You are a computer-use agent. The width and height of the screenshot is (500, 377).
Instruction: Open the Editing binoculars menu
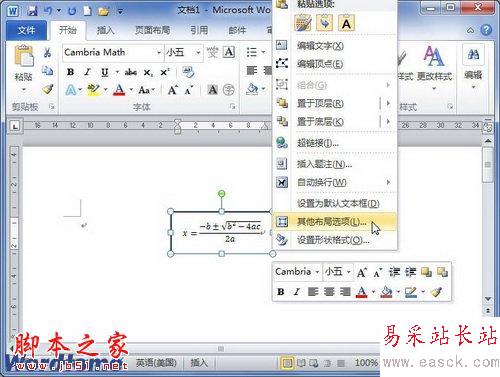tap(473, 68)
